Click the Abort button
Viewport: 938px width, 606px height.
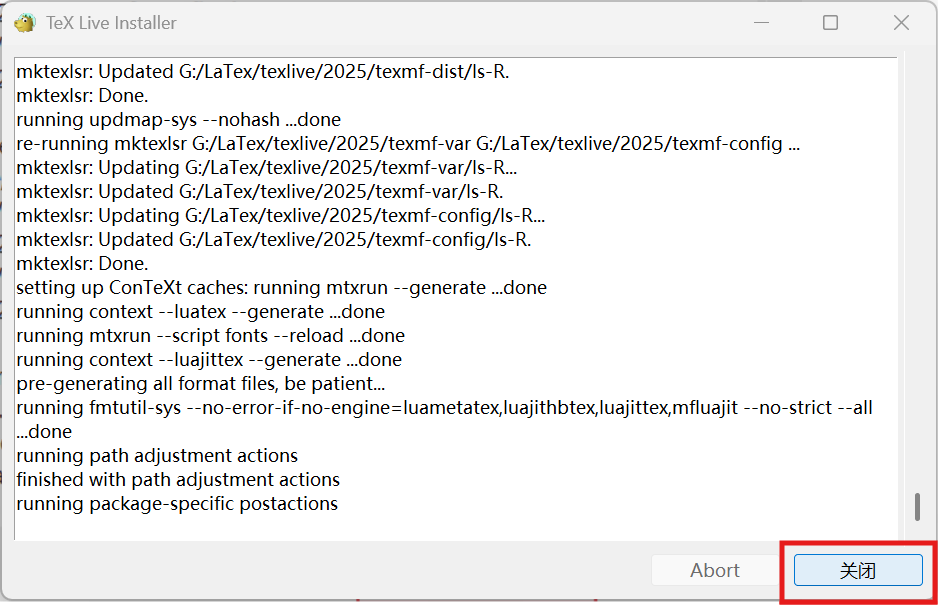pyautogui.click(x=714, y=570)
